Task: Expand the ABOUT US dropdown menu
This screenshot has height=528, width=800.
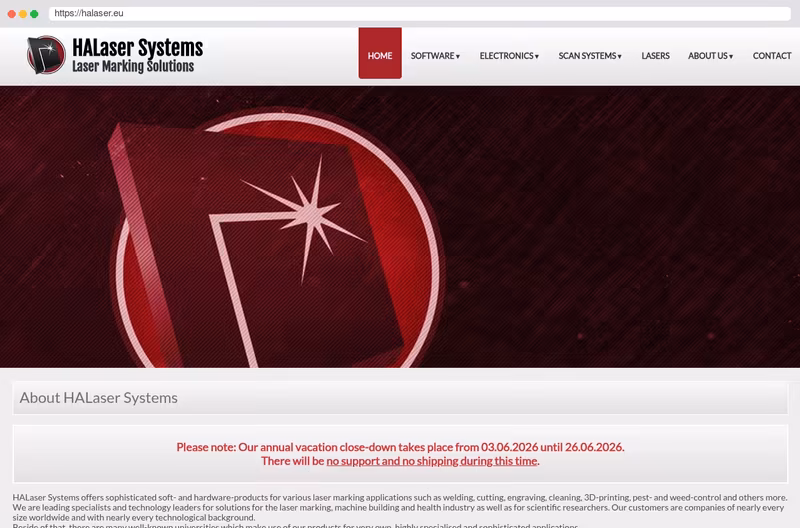Action: 710,56
